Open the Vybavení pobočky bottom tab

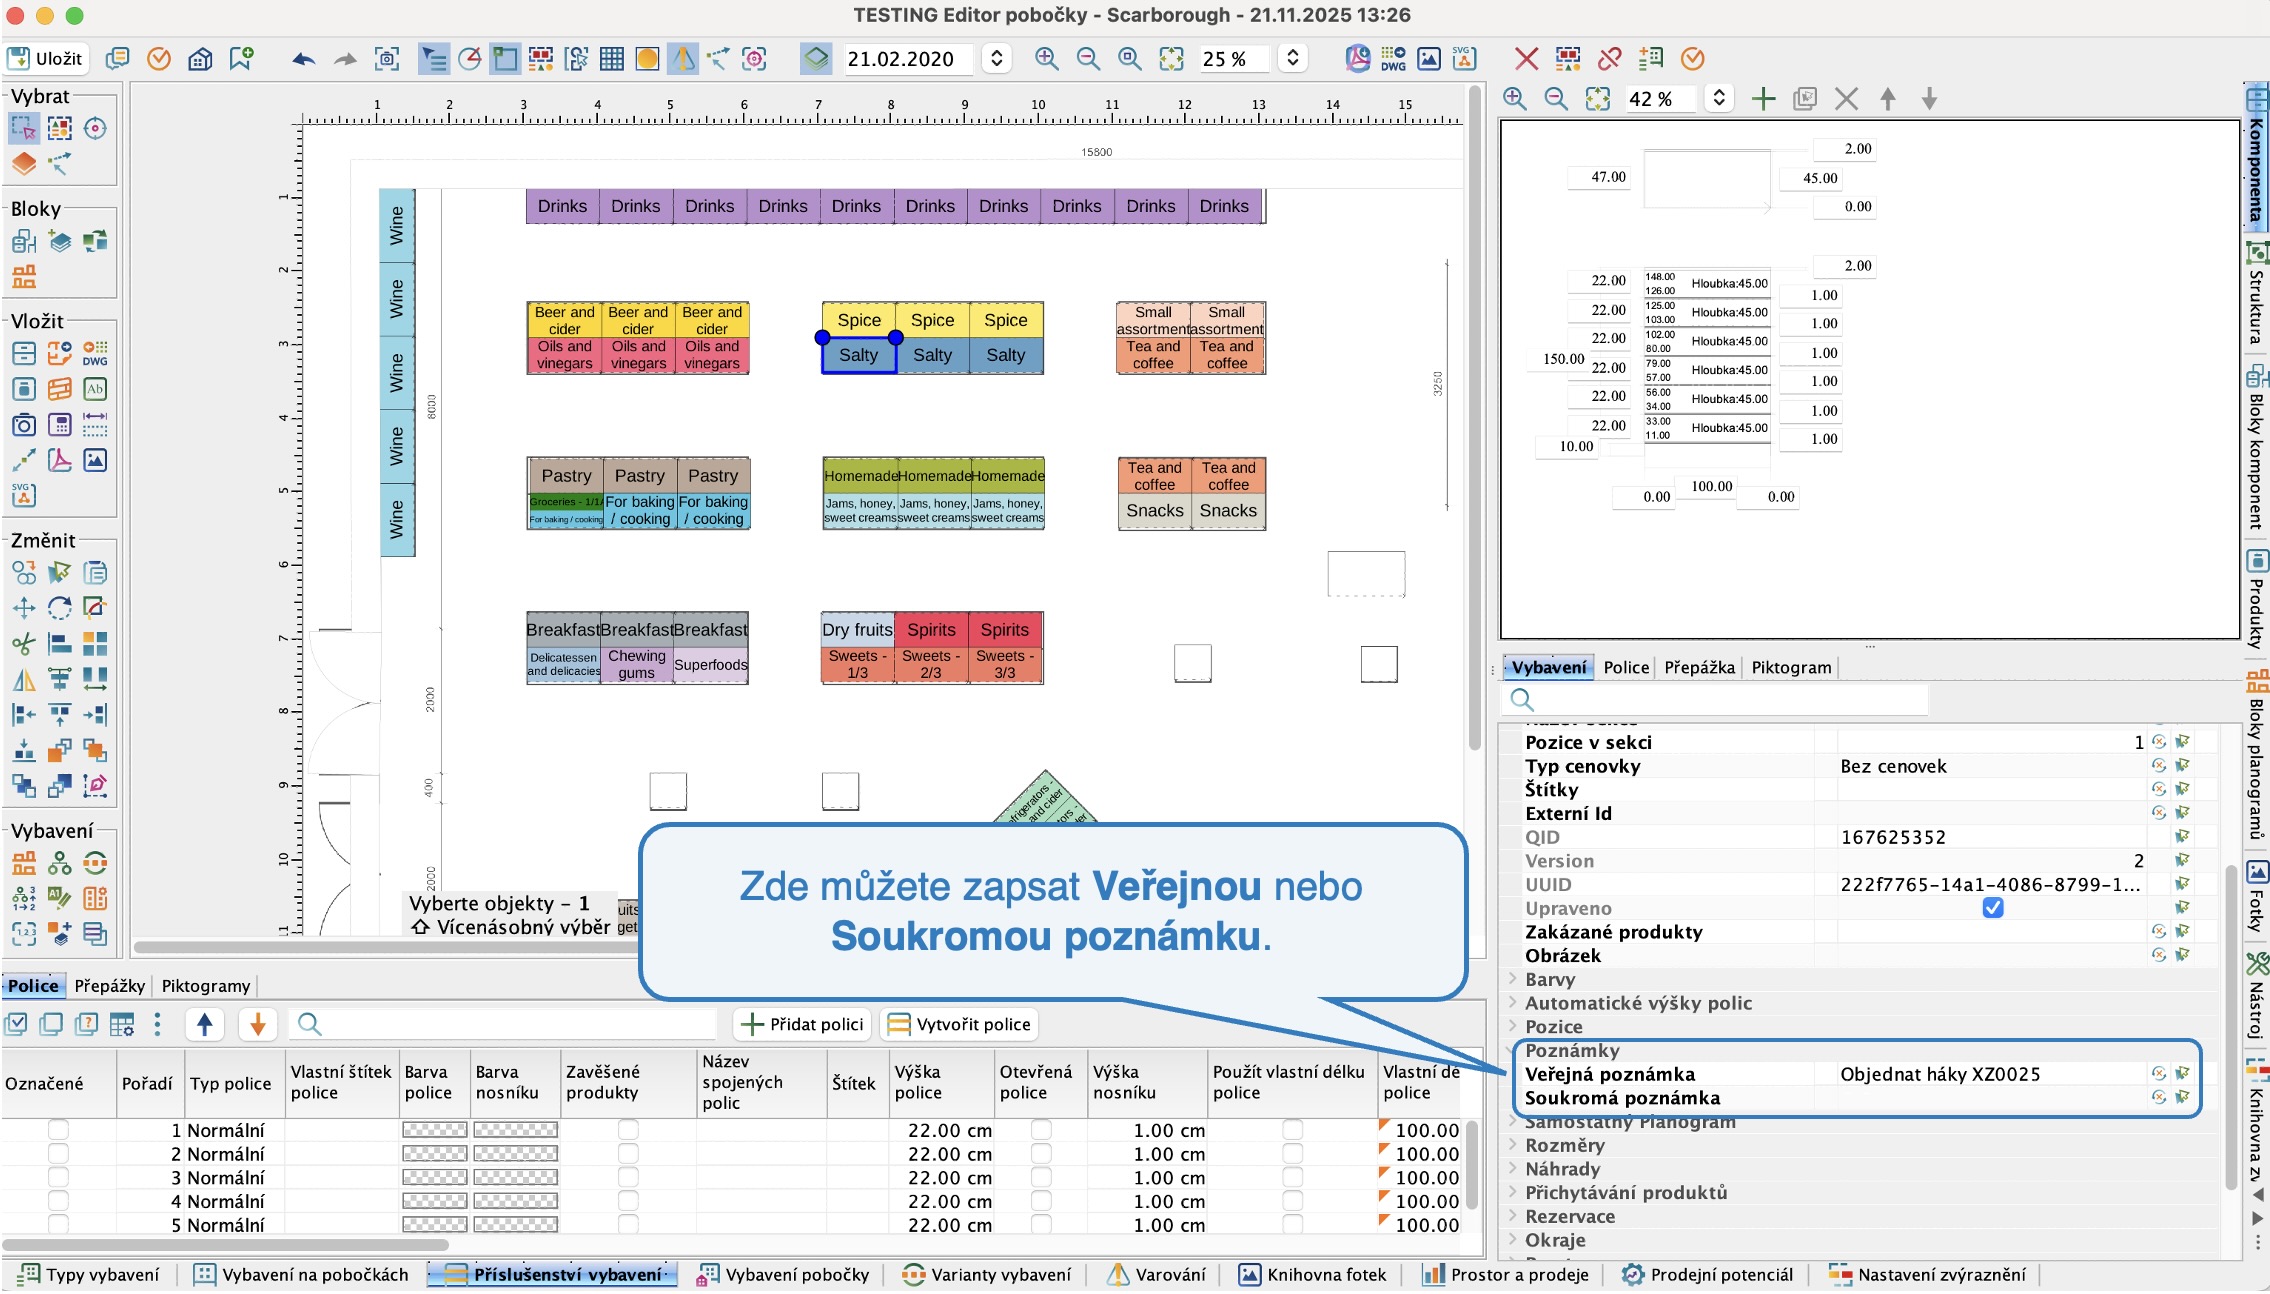click(x=785, y=1275)
